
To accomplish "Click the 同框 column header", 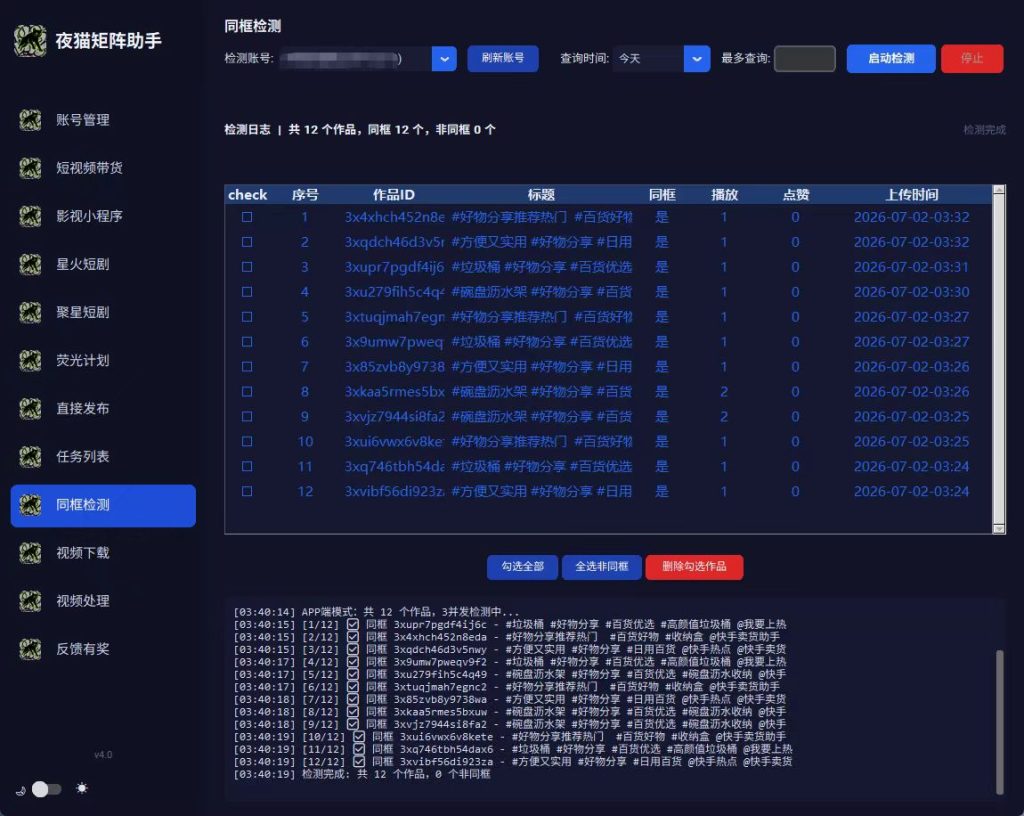I will (x=662, y=195).
